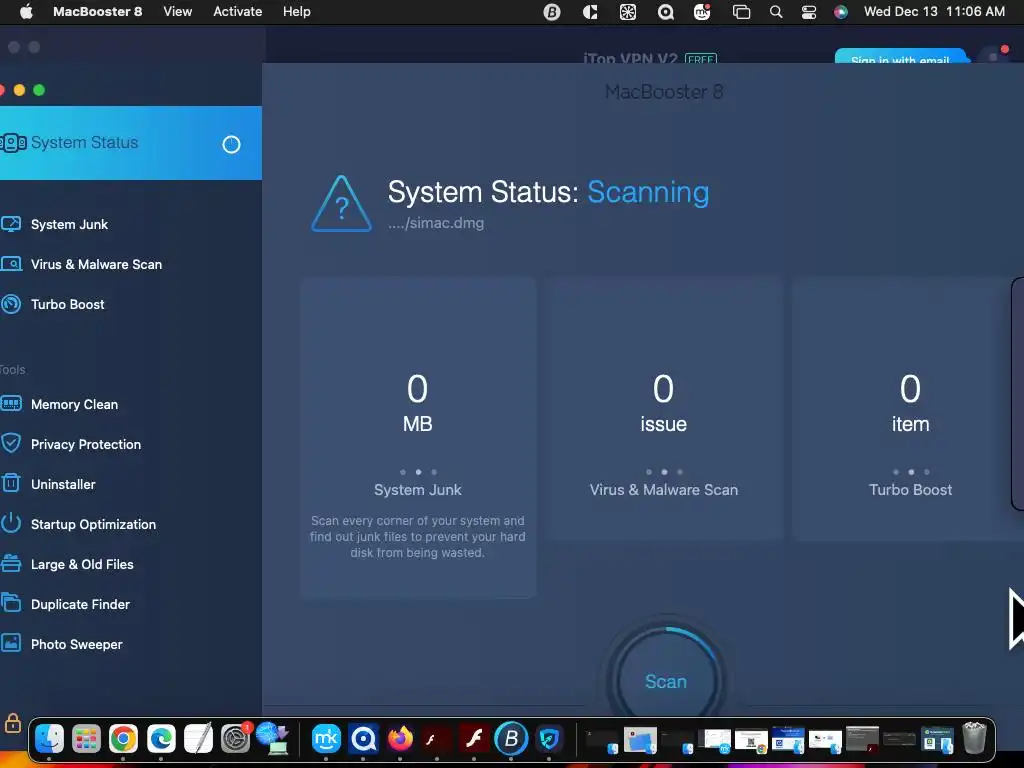Open the Turbo Boost sidebar icon
This screenshot has width=1024, height=768.
pos(10,304)
